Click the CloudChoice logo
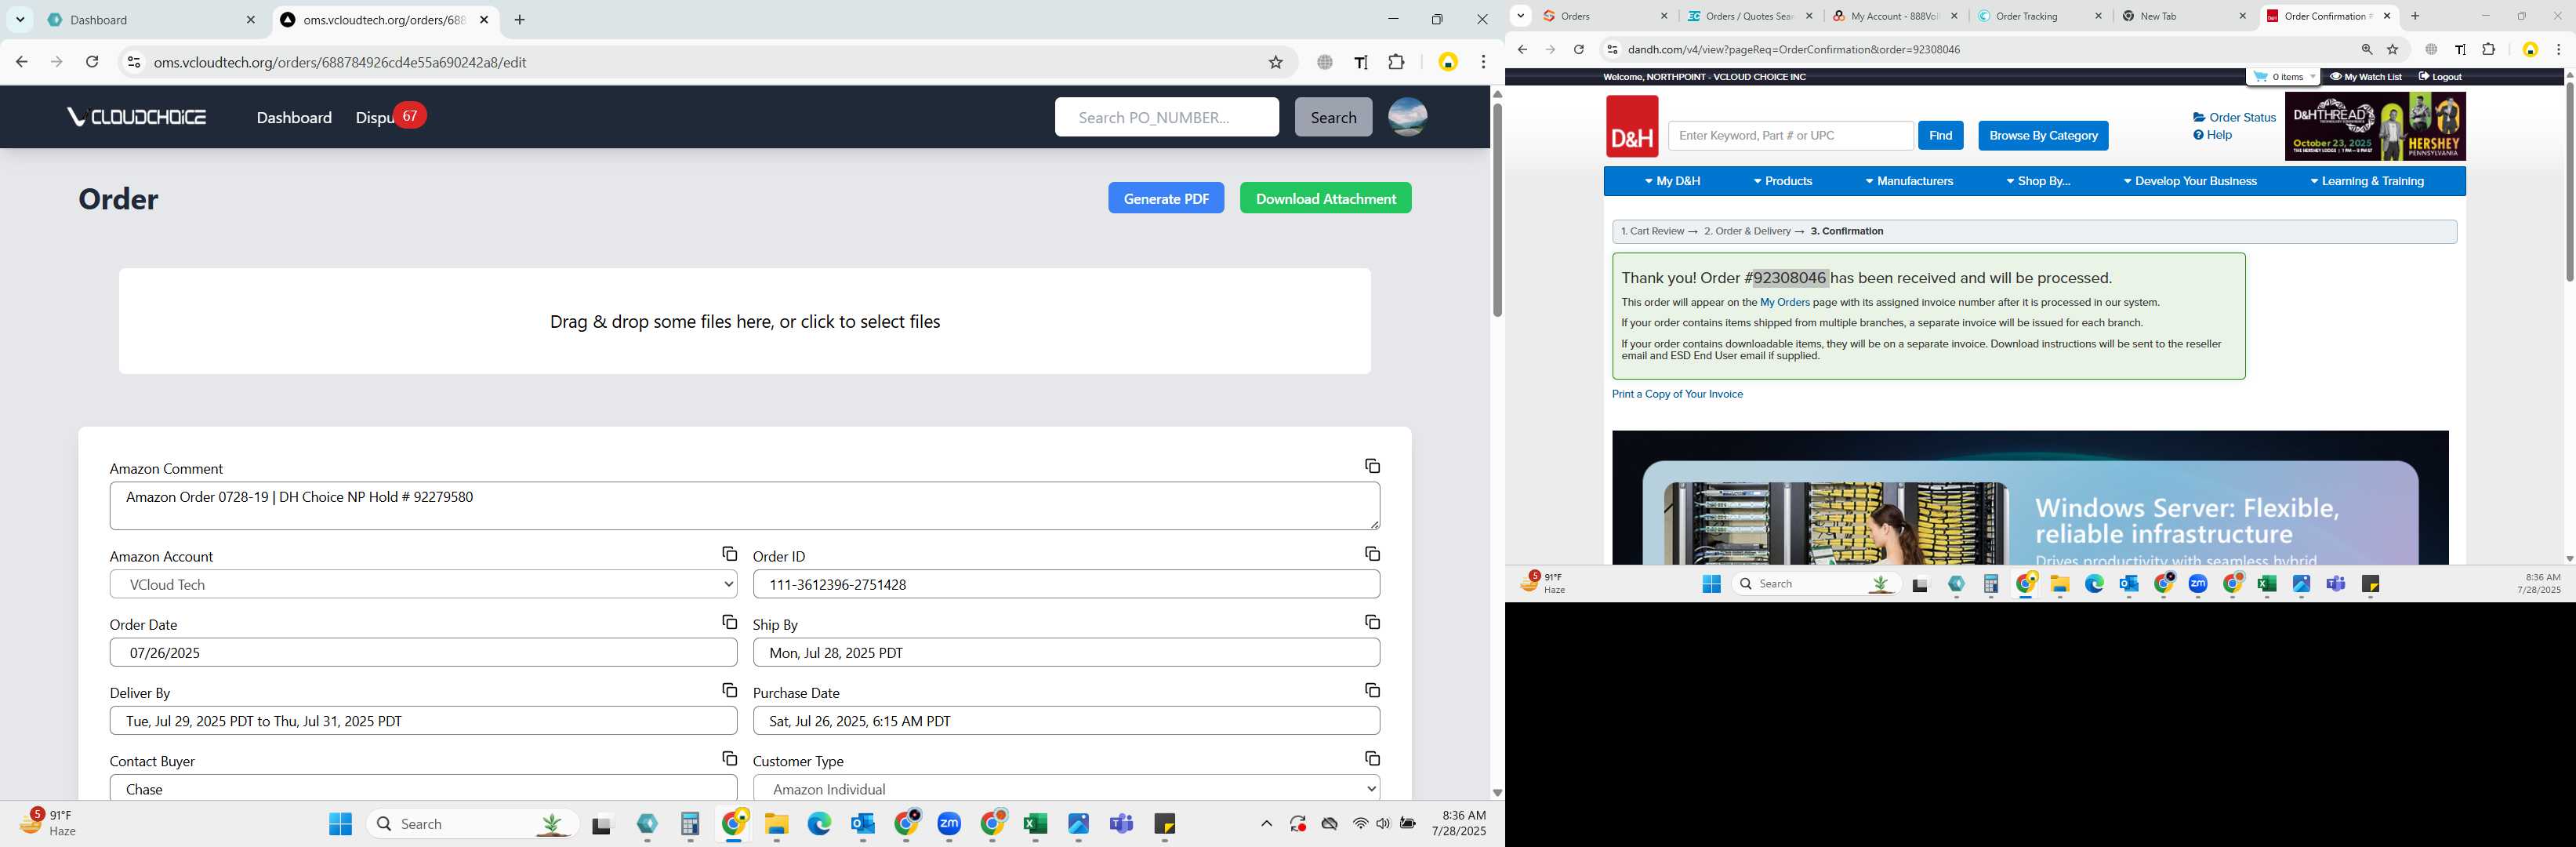 (137, 117)
